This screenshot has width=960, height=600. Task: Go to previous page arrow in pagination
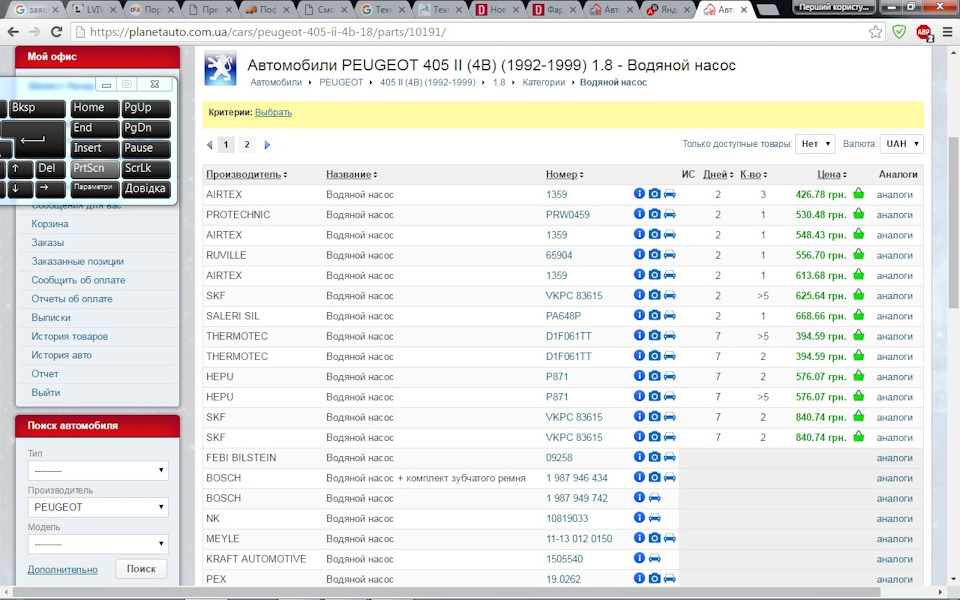pos(209,145)
